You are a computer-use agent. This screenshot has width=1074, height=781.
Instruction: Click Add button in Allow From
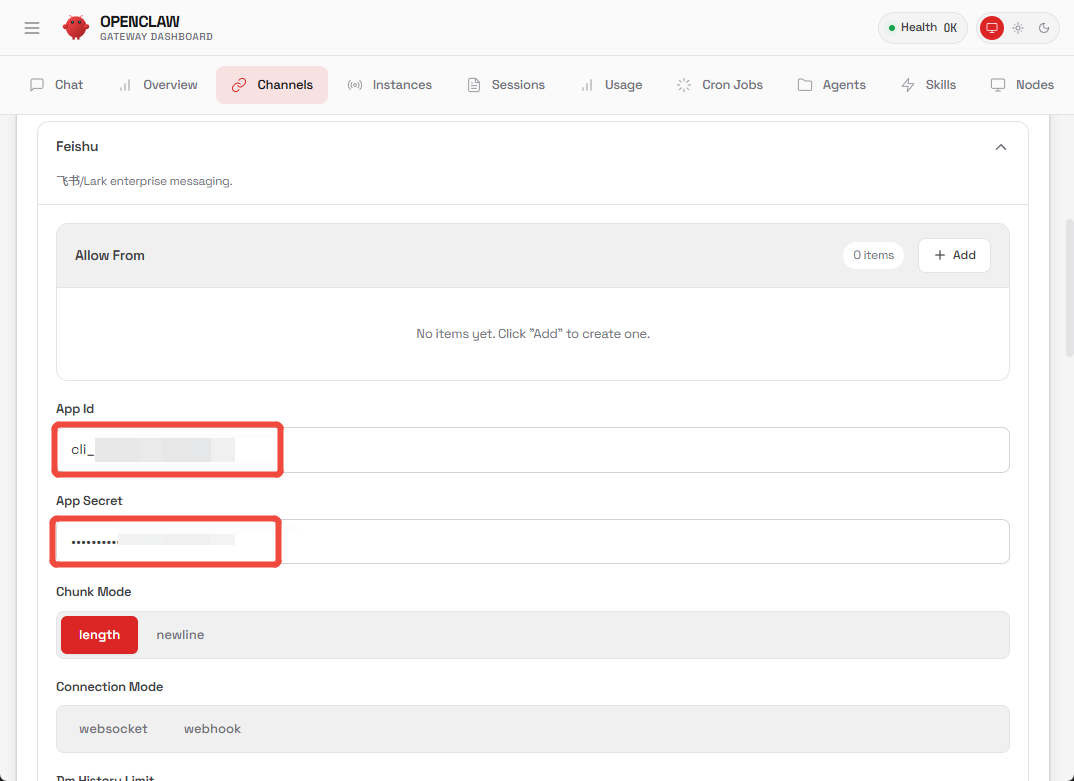pyautogui.click(x=954, y=256)
